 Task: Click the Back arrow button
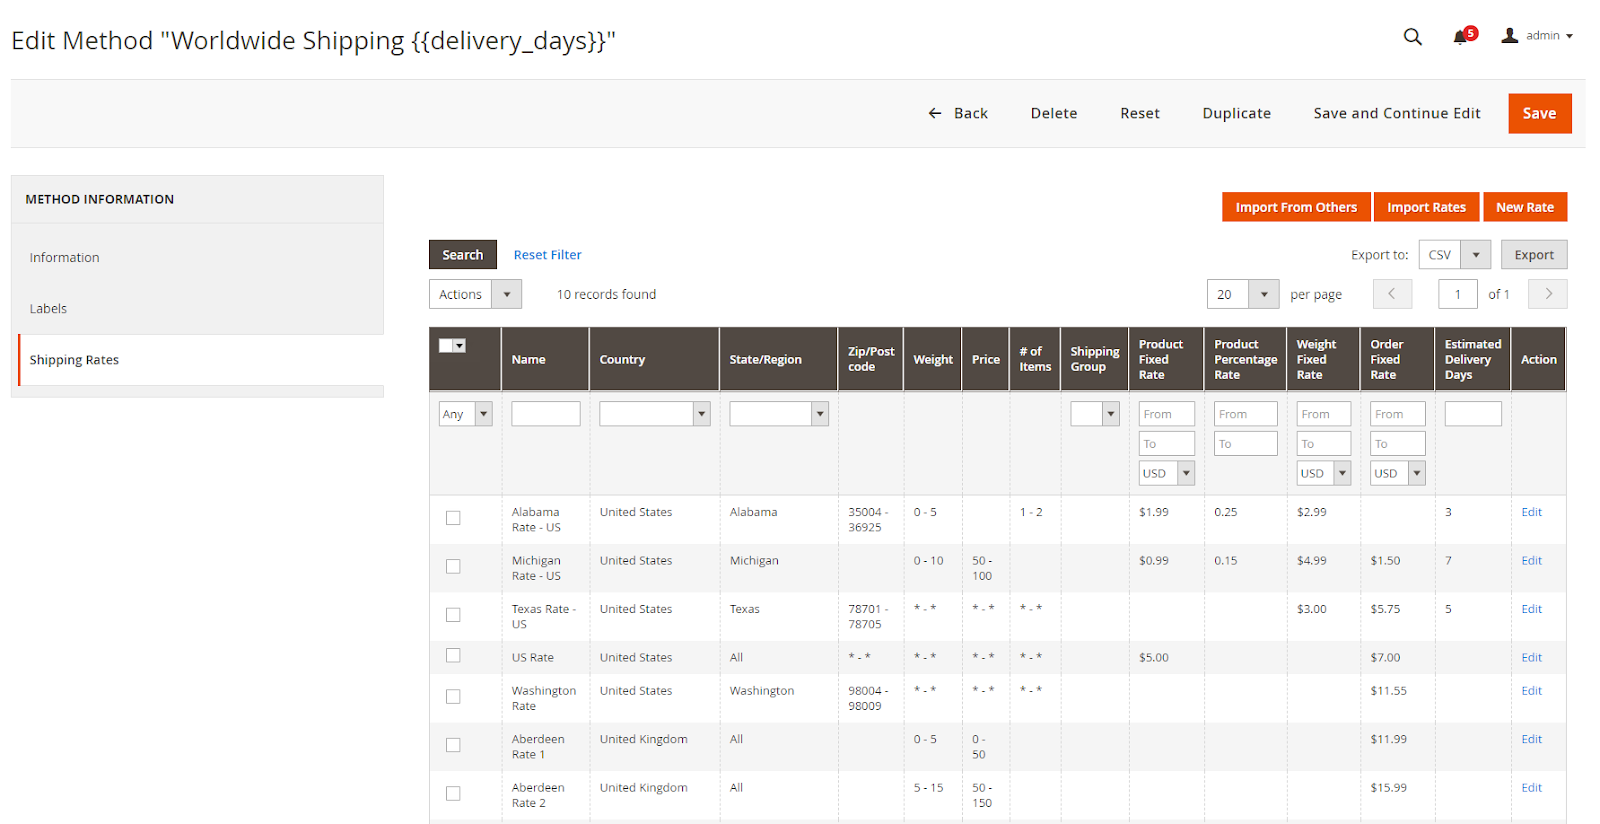click(x=957, y=113)
